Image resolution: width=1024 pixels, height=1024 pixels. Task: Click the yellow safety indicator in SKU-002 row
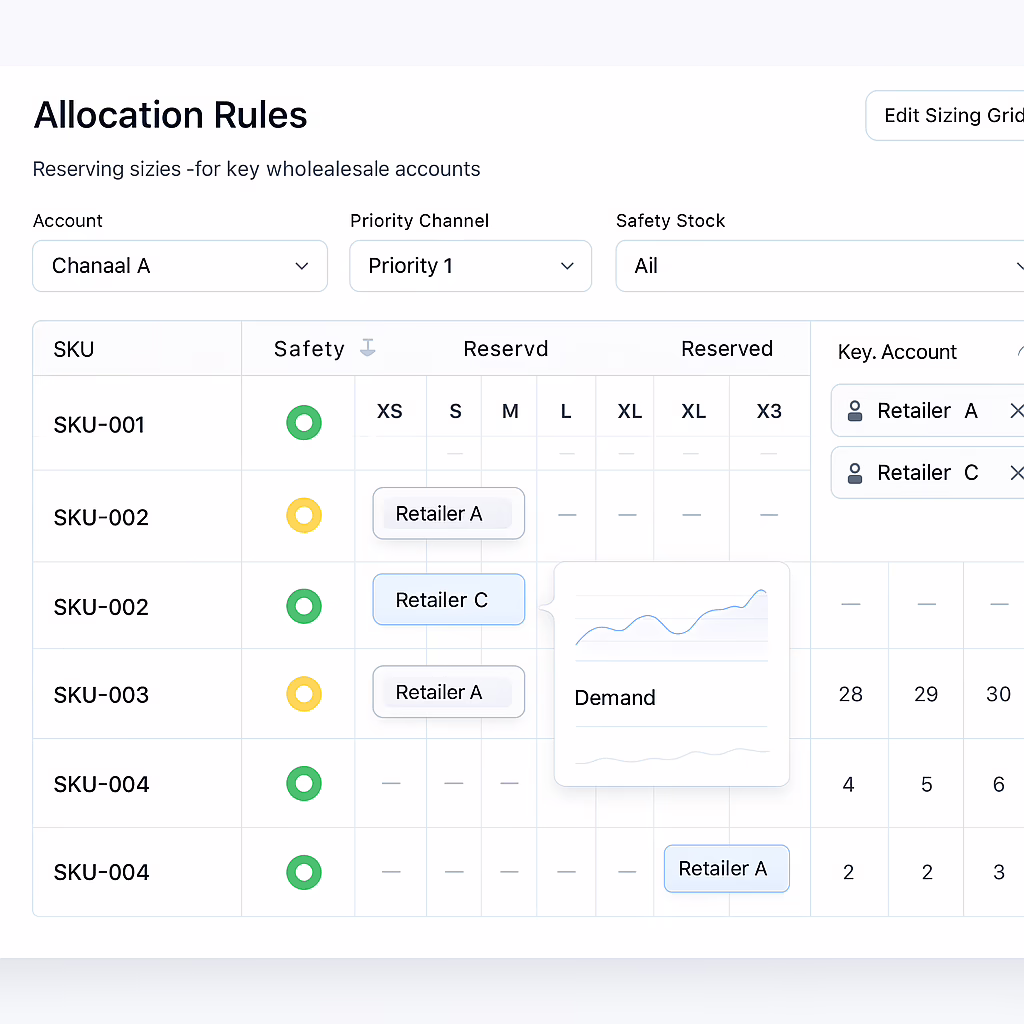(x=304, y=516)
